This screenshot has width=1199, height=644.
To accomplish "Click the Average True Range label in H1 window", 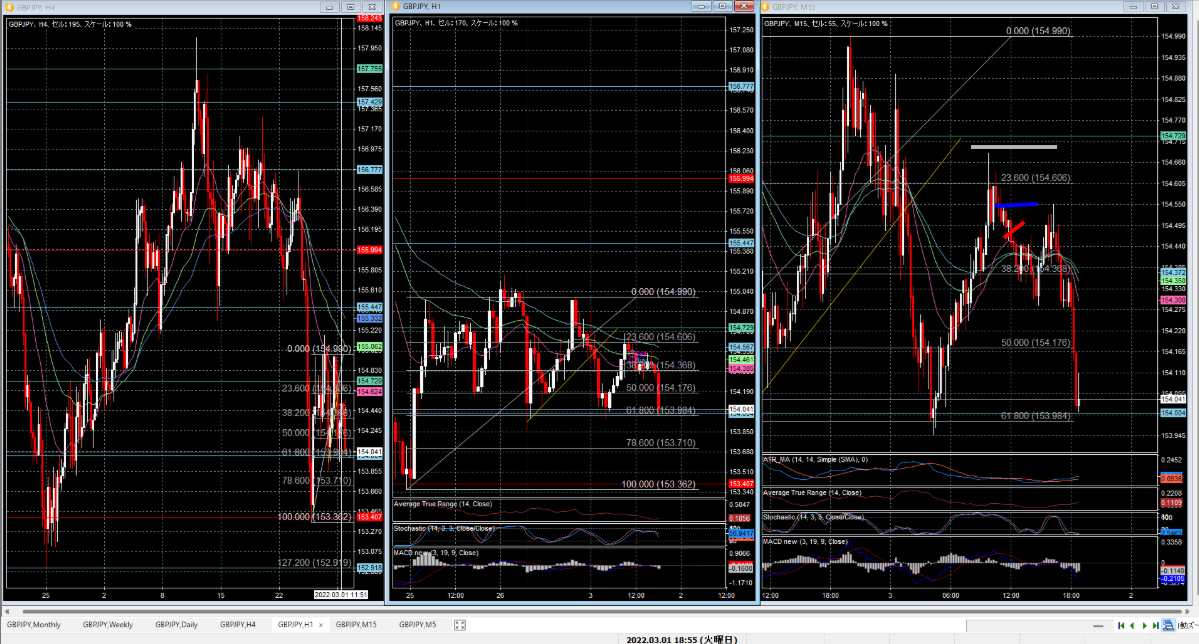I will tap(443, 504).
